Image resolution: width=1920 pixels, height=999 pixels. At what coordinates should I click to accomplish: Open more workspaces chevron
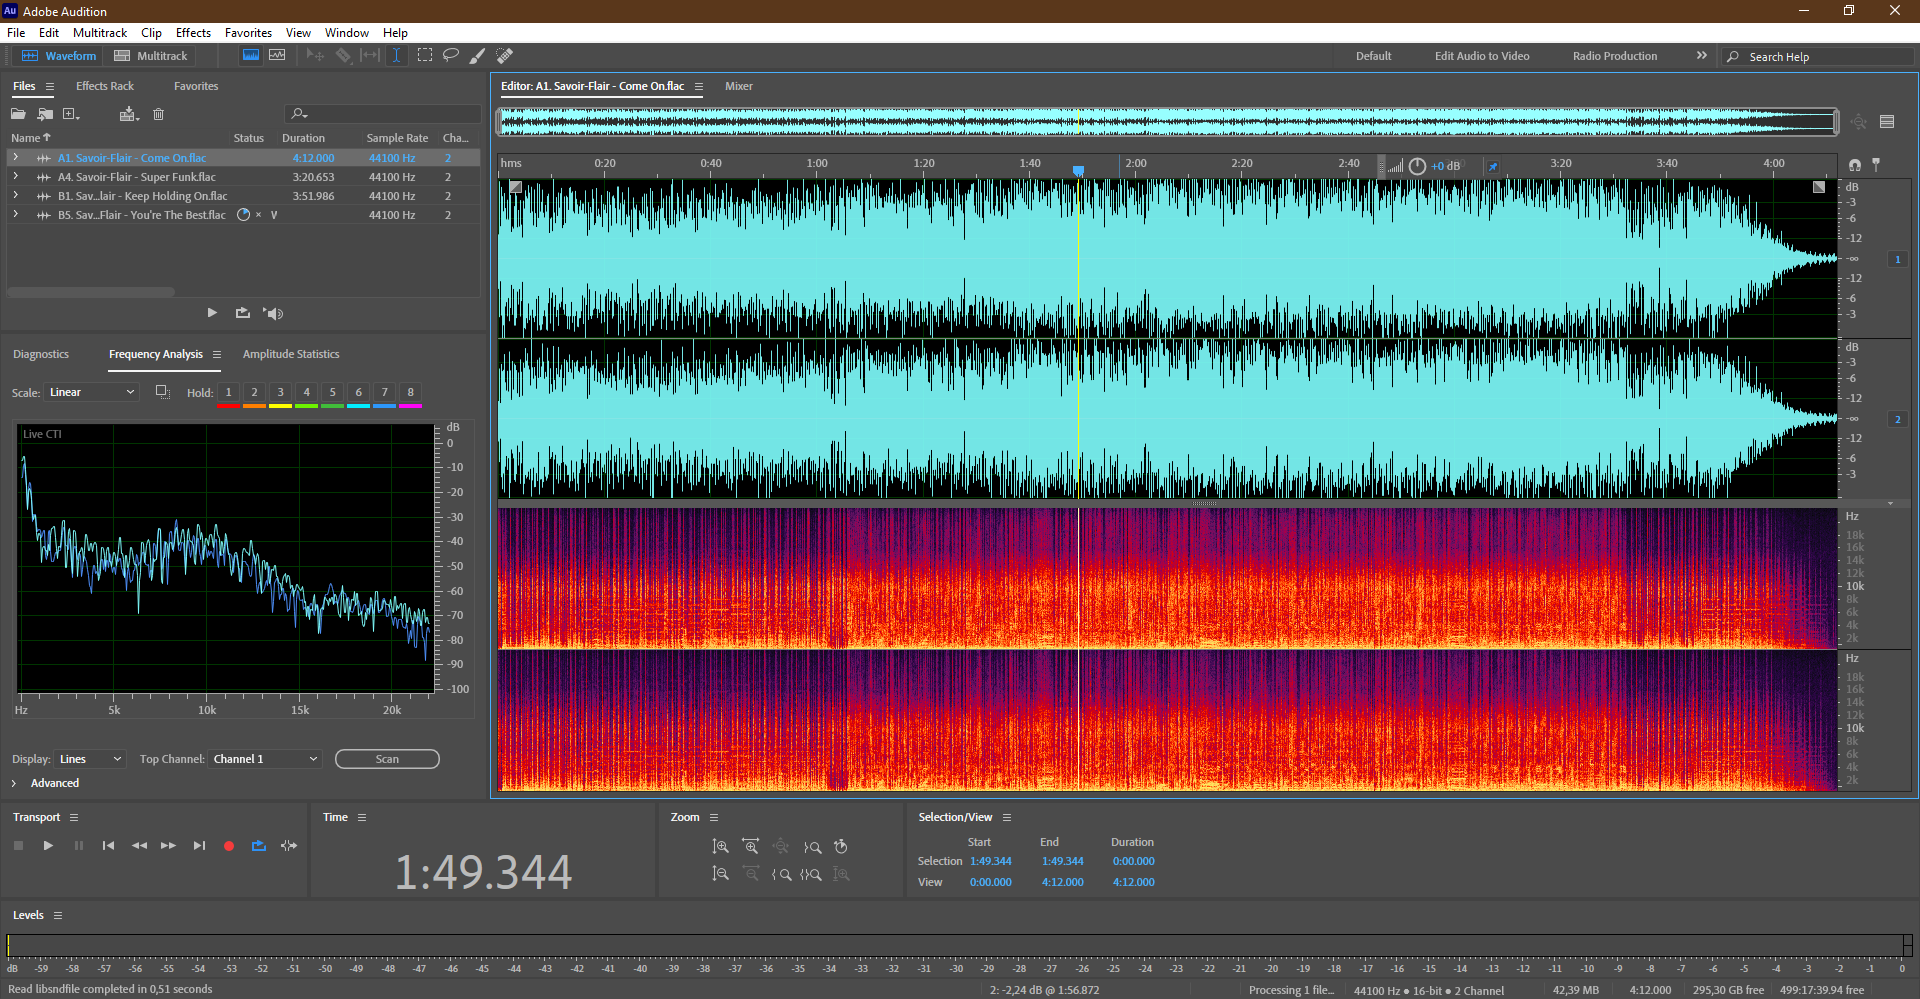click(1702, 55)
